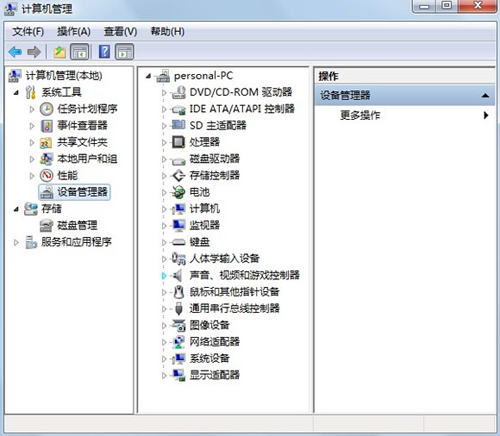
Task: Open the Help question mark icon
Action: click(x=104, y=52)
